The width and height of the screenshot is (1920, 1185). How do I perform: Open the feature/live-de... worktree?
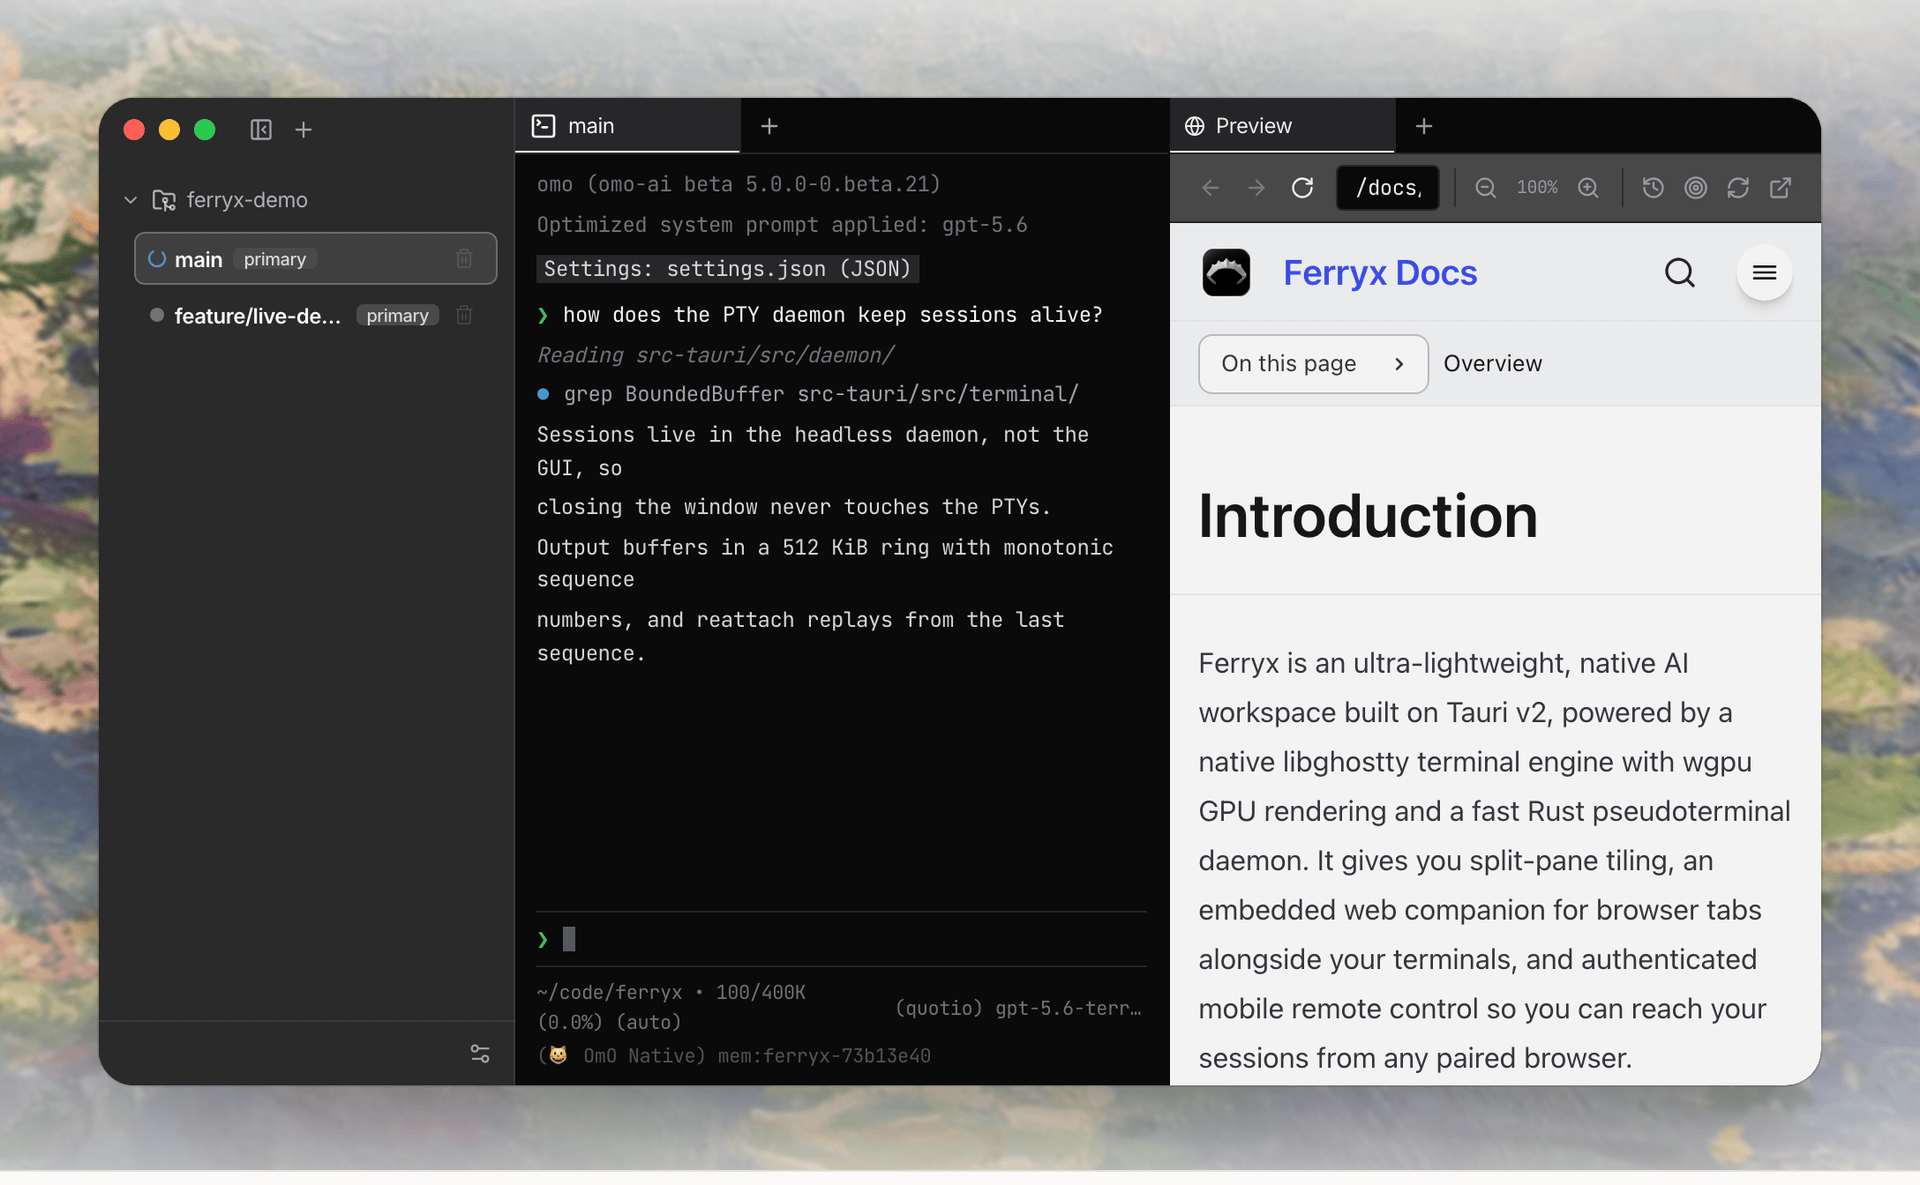point(258,316)
